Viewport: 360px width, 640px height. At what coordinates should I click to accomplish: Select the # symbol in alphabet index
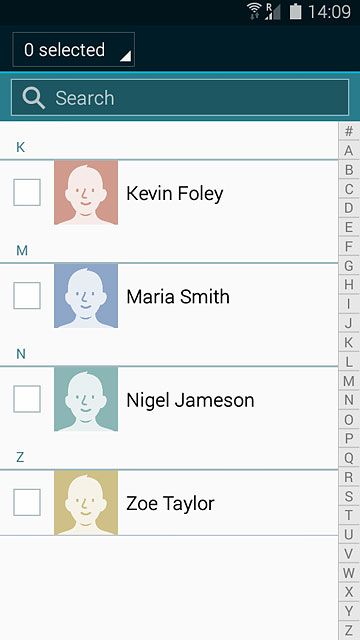click(349, 131)
